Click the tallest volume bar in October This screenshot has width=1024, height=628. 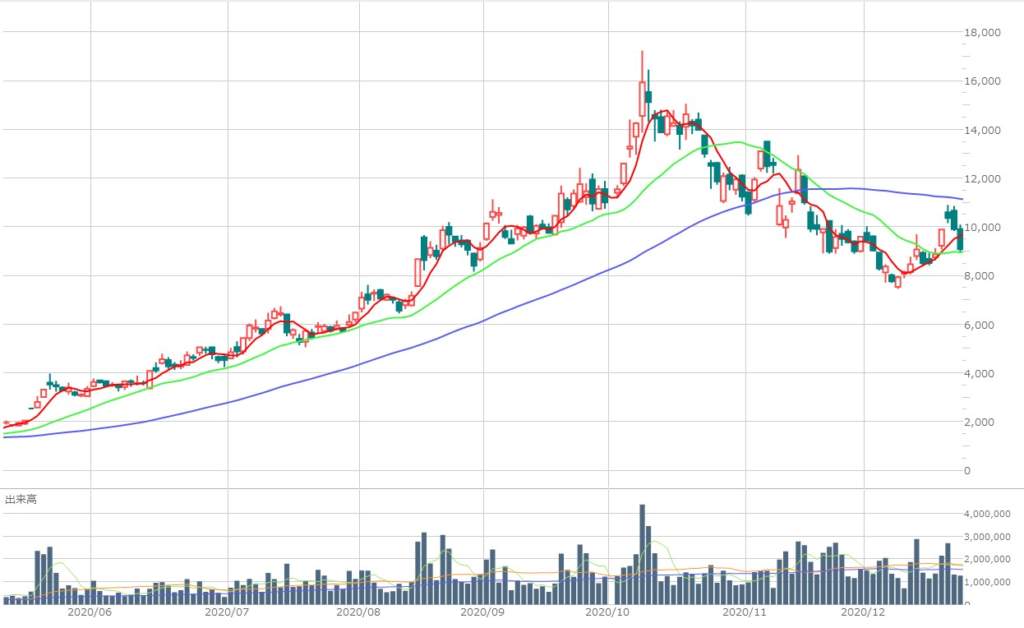pos(642,554)
